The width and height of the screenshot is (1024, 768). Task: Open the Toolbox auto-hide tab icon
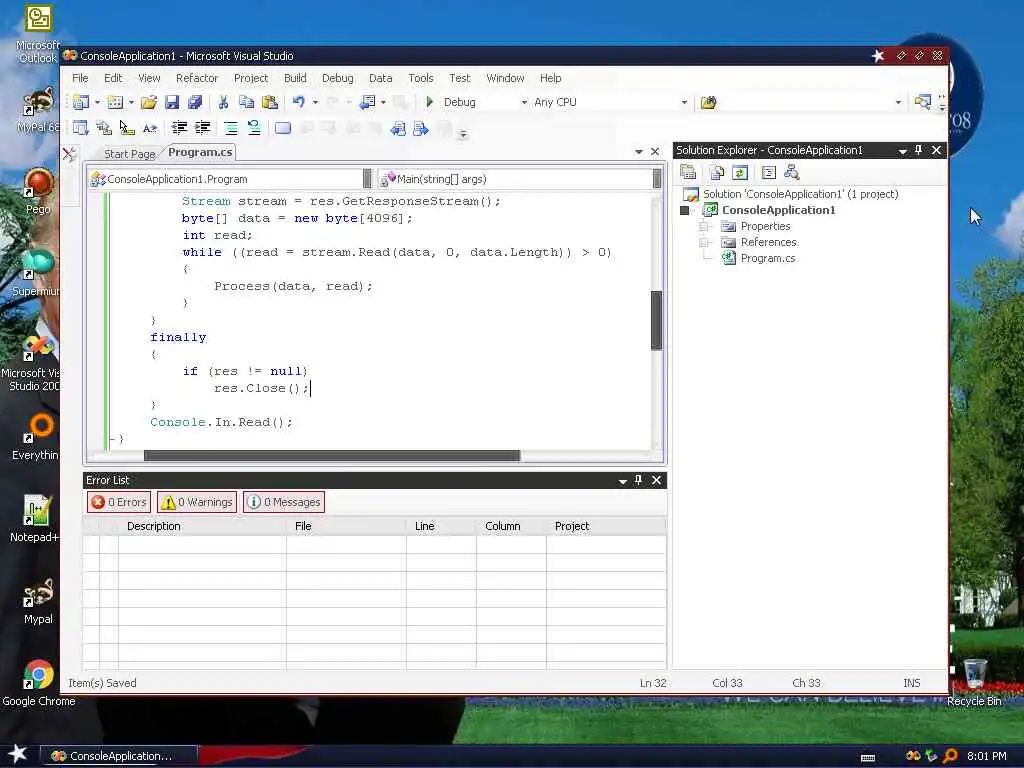pos(70,154)
